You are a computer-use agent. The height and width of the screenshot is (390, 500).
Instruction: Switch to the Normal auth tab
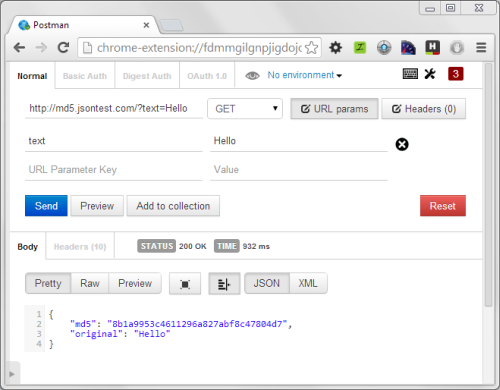pyautogui.click(x=32, y=76)
